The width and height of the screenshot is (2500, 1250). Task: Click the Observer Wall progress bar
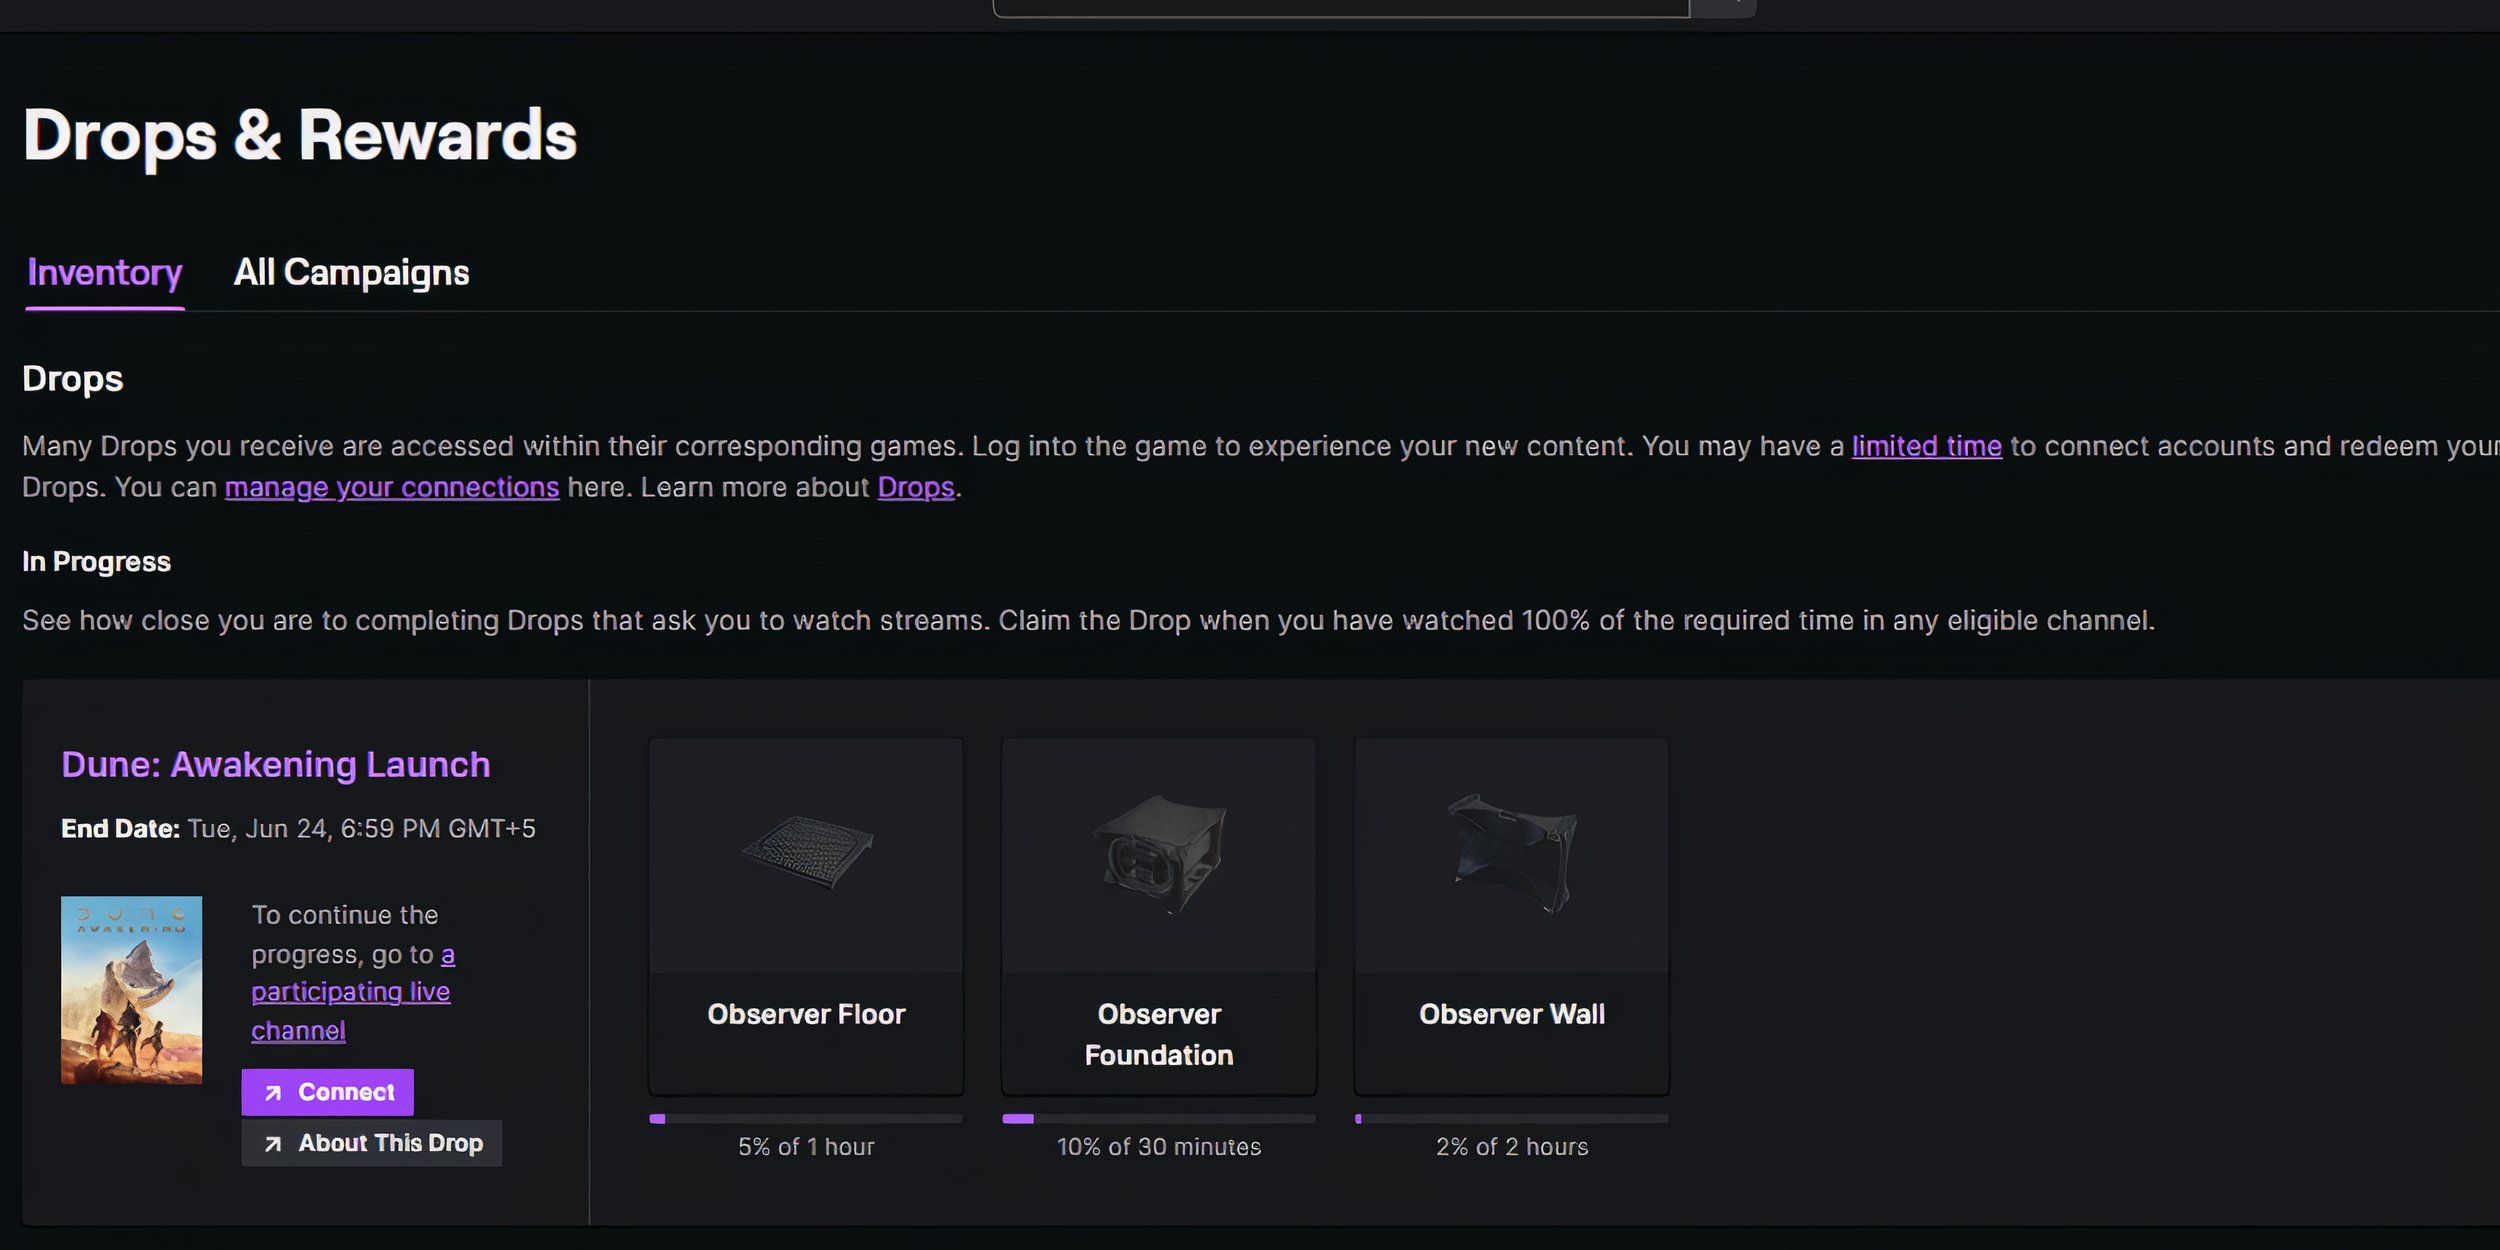1512,1119
